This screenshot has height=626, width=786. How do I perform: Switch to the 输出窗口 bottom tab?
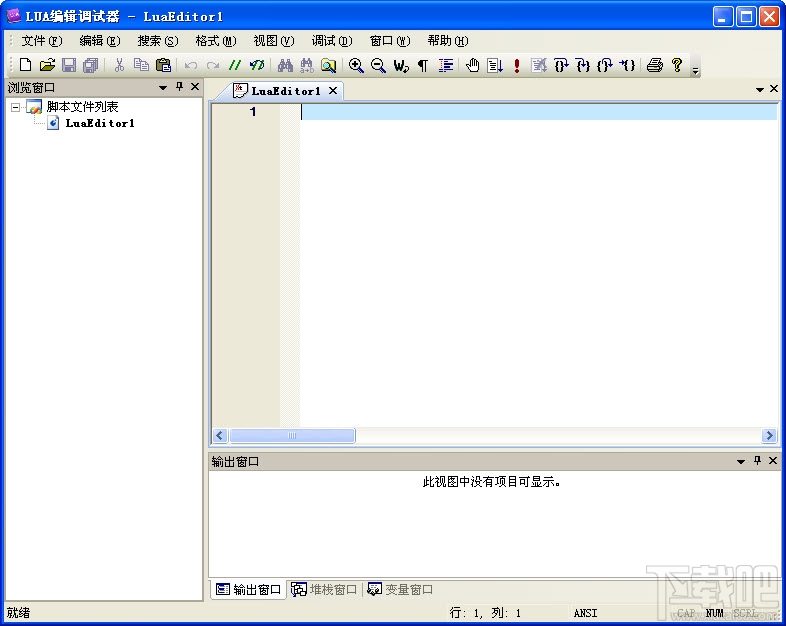click(249, 589)
